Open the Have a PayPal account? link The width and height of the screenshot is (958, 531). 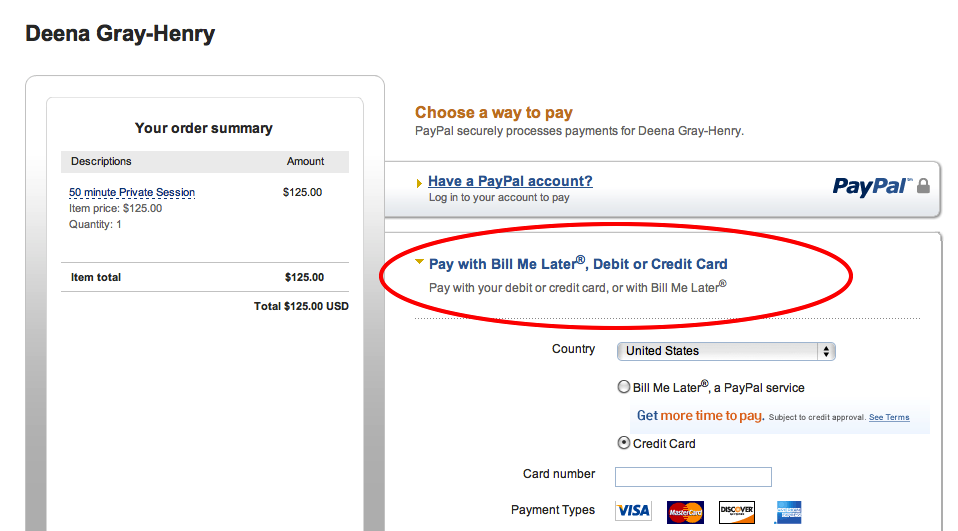click(510, 181)
